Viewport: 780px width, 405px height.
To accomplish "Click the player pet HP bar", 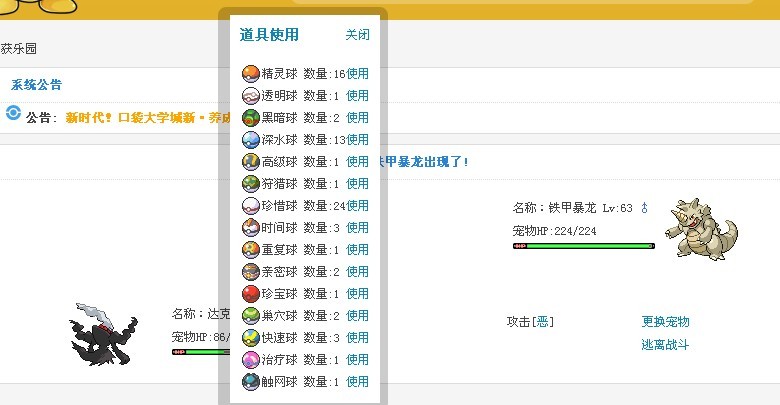I will click(201, 352).
